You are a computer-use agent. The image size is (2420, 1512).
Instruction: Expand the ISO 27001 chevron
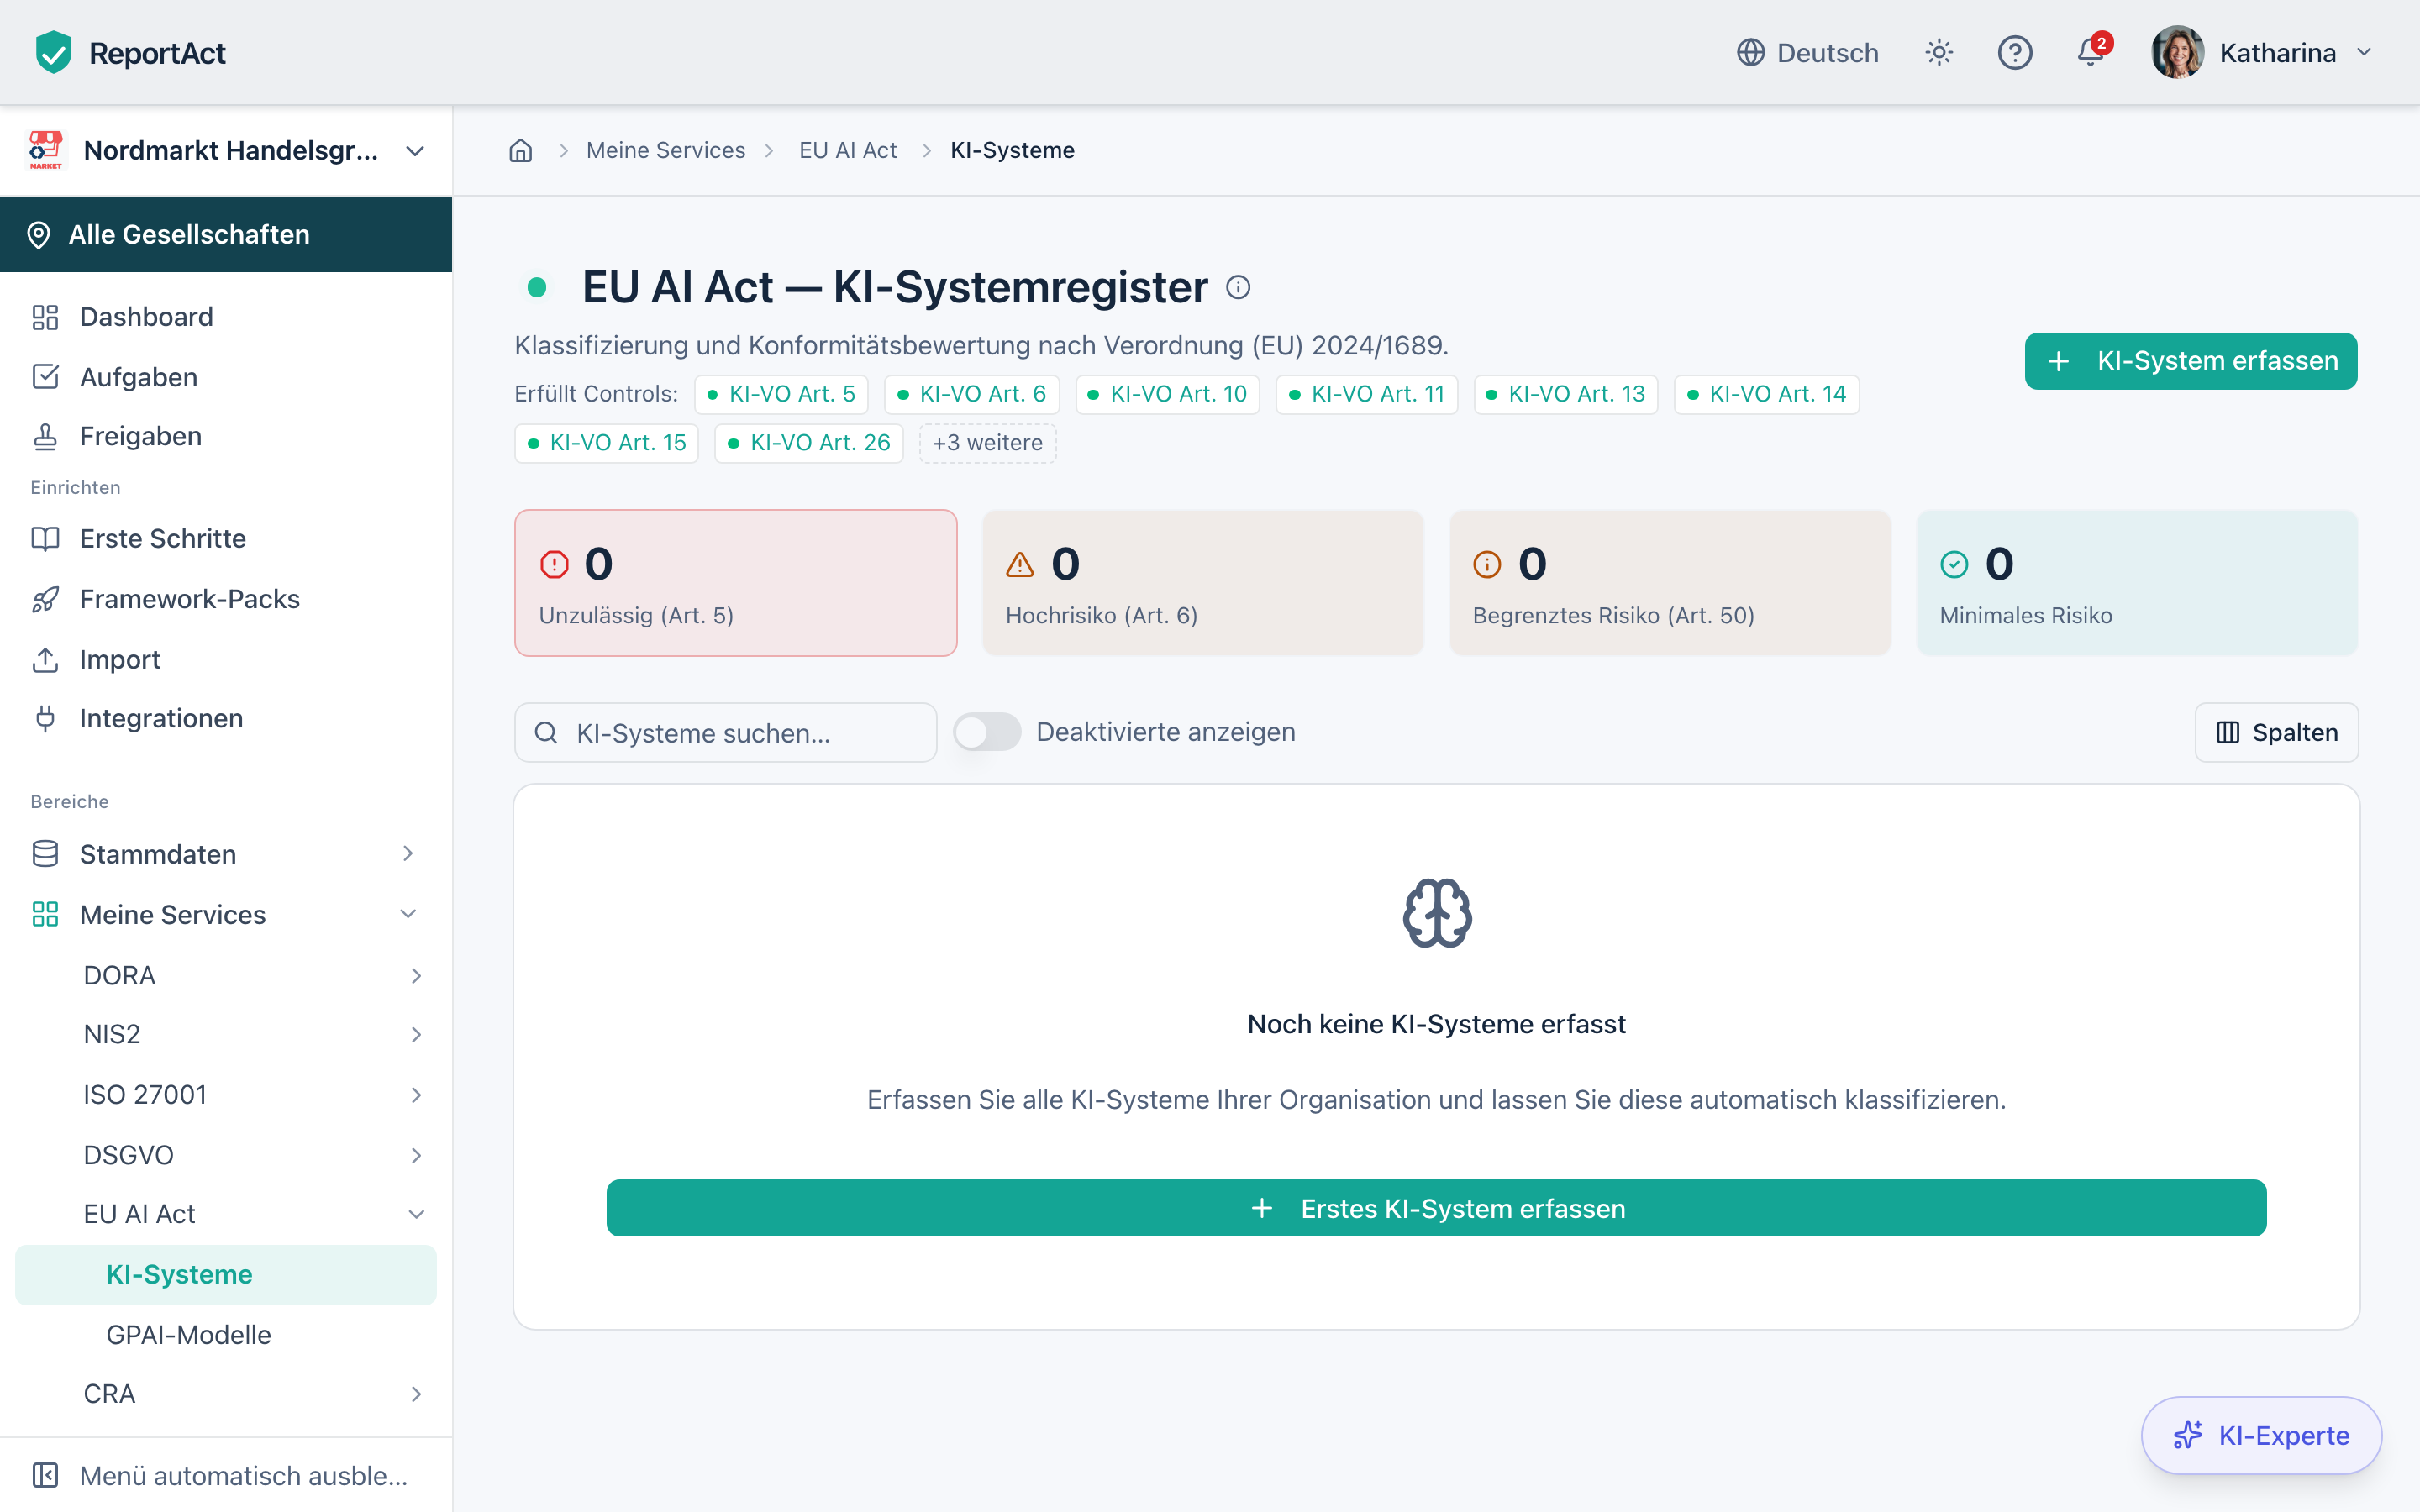pyautogui.click(x=416, y=1095)
